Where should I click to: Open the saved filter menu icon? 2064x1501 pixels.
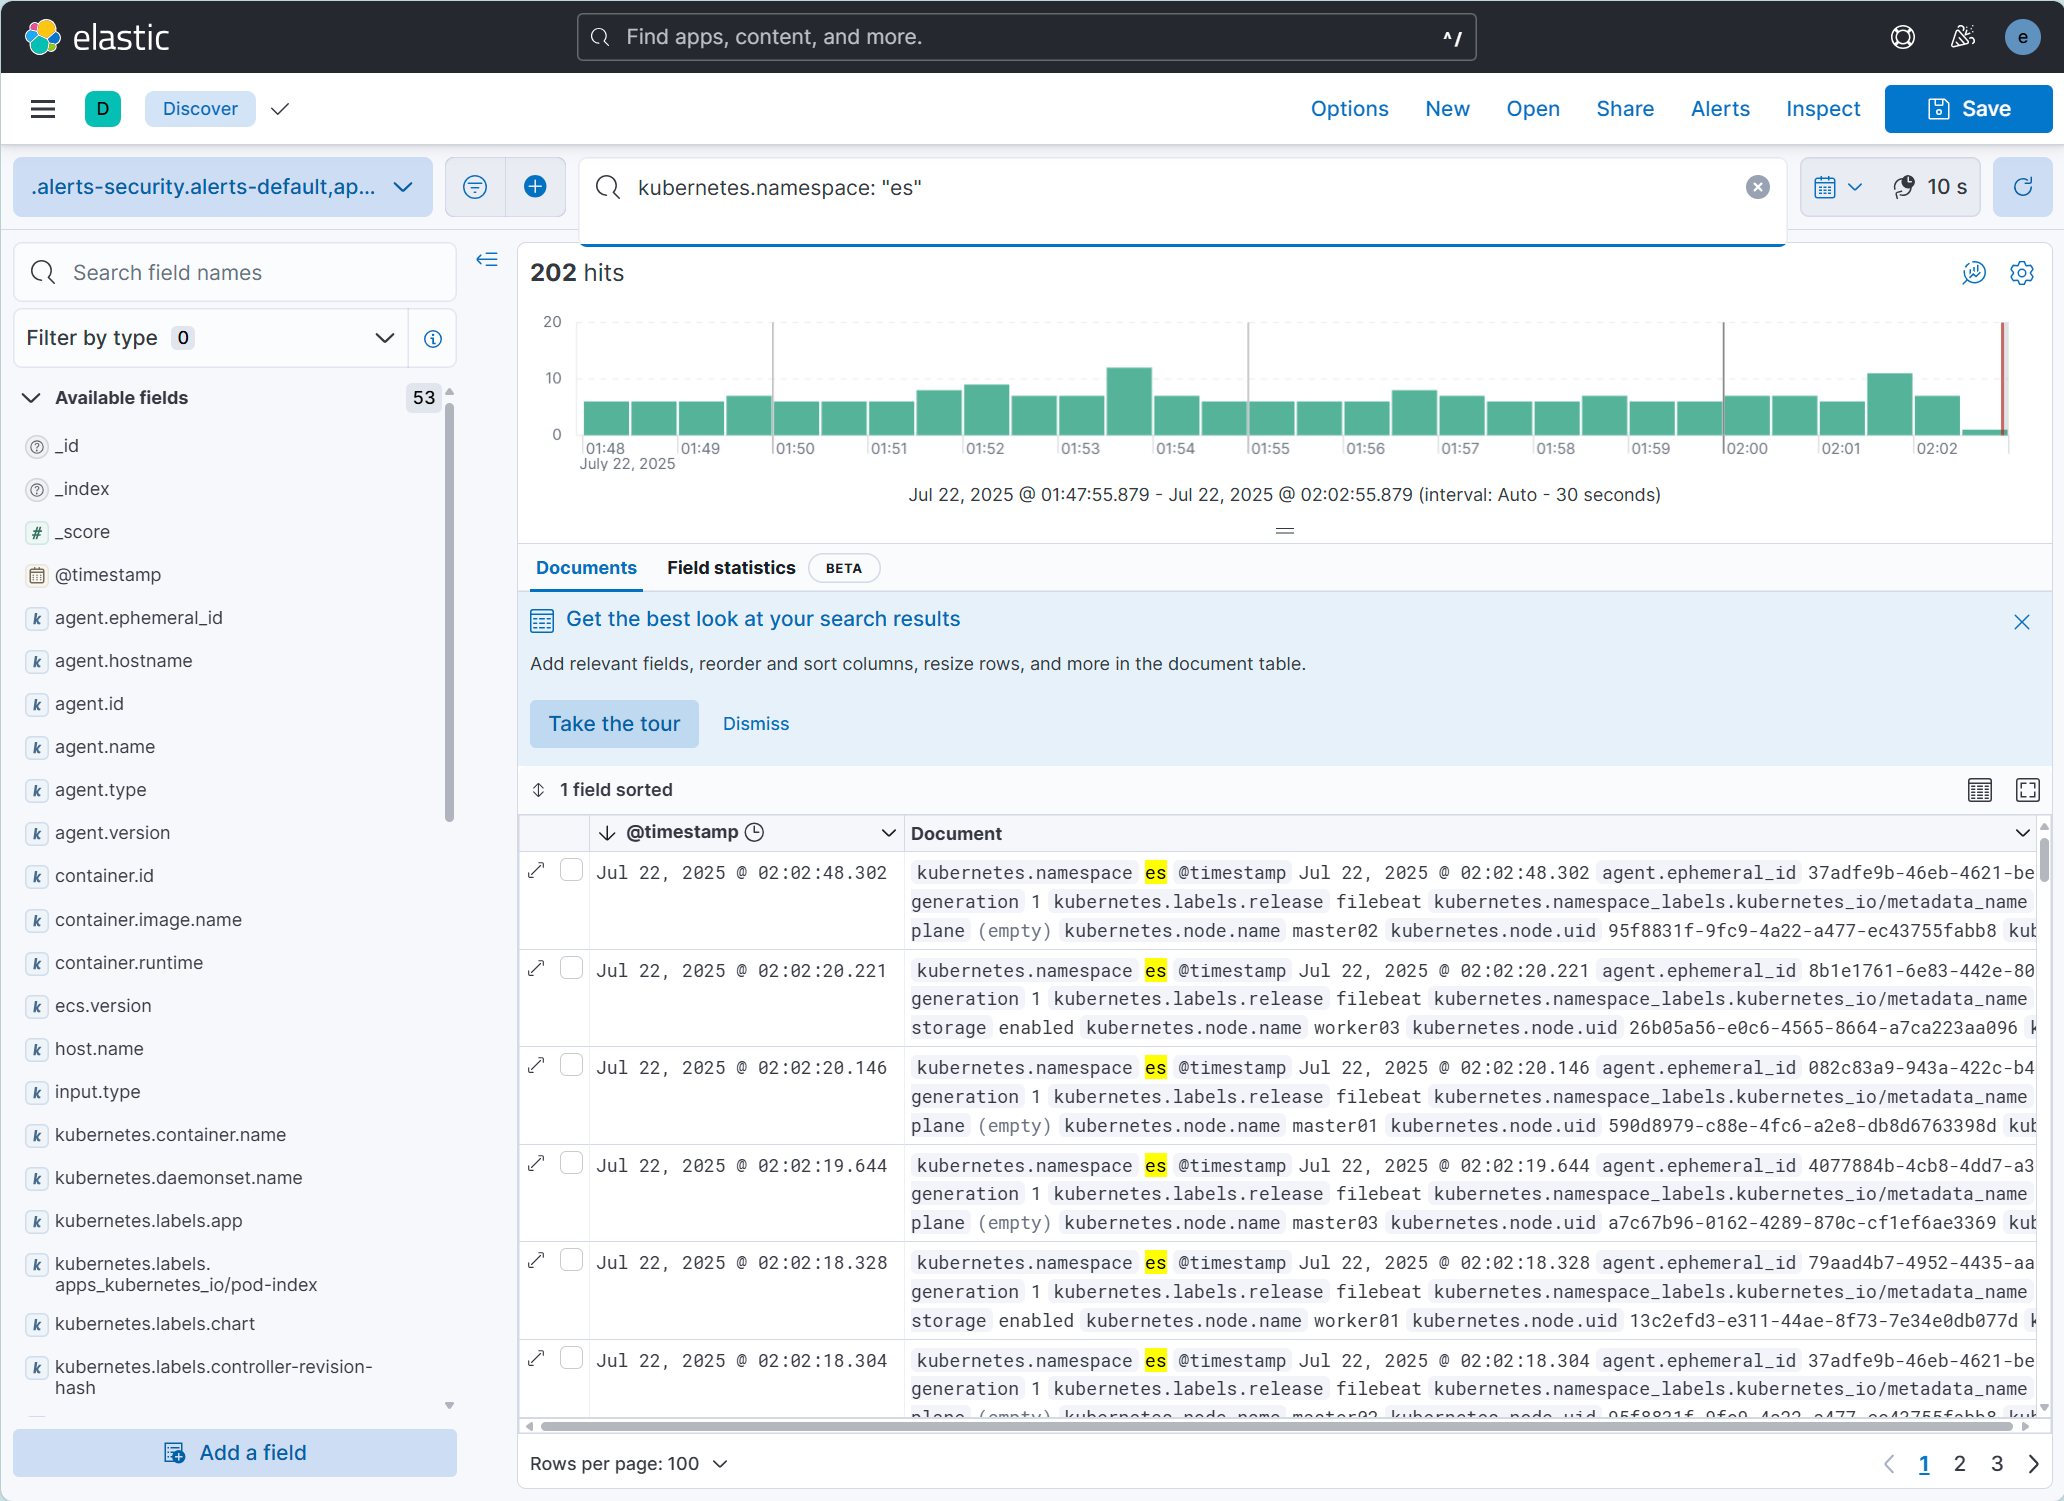(475, 187)
